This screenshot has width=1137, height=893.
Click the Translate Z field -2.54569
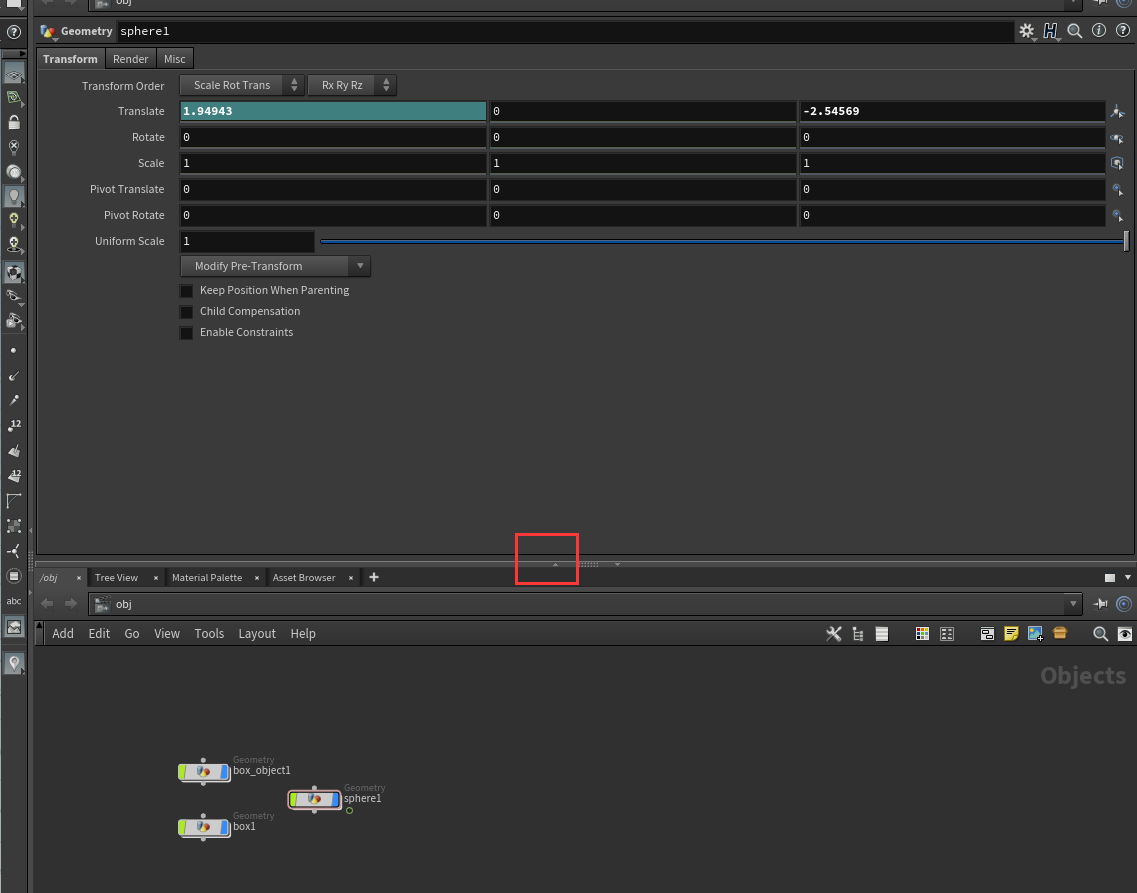pos(952,111)
